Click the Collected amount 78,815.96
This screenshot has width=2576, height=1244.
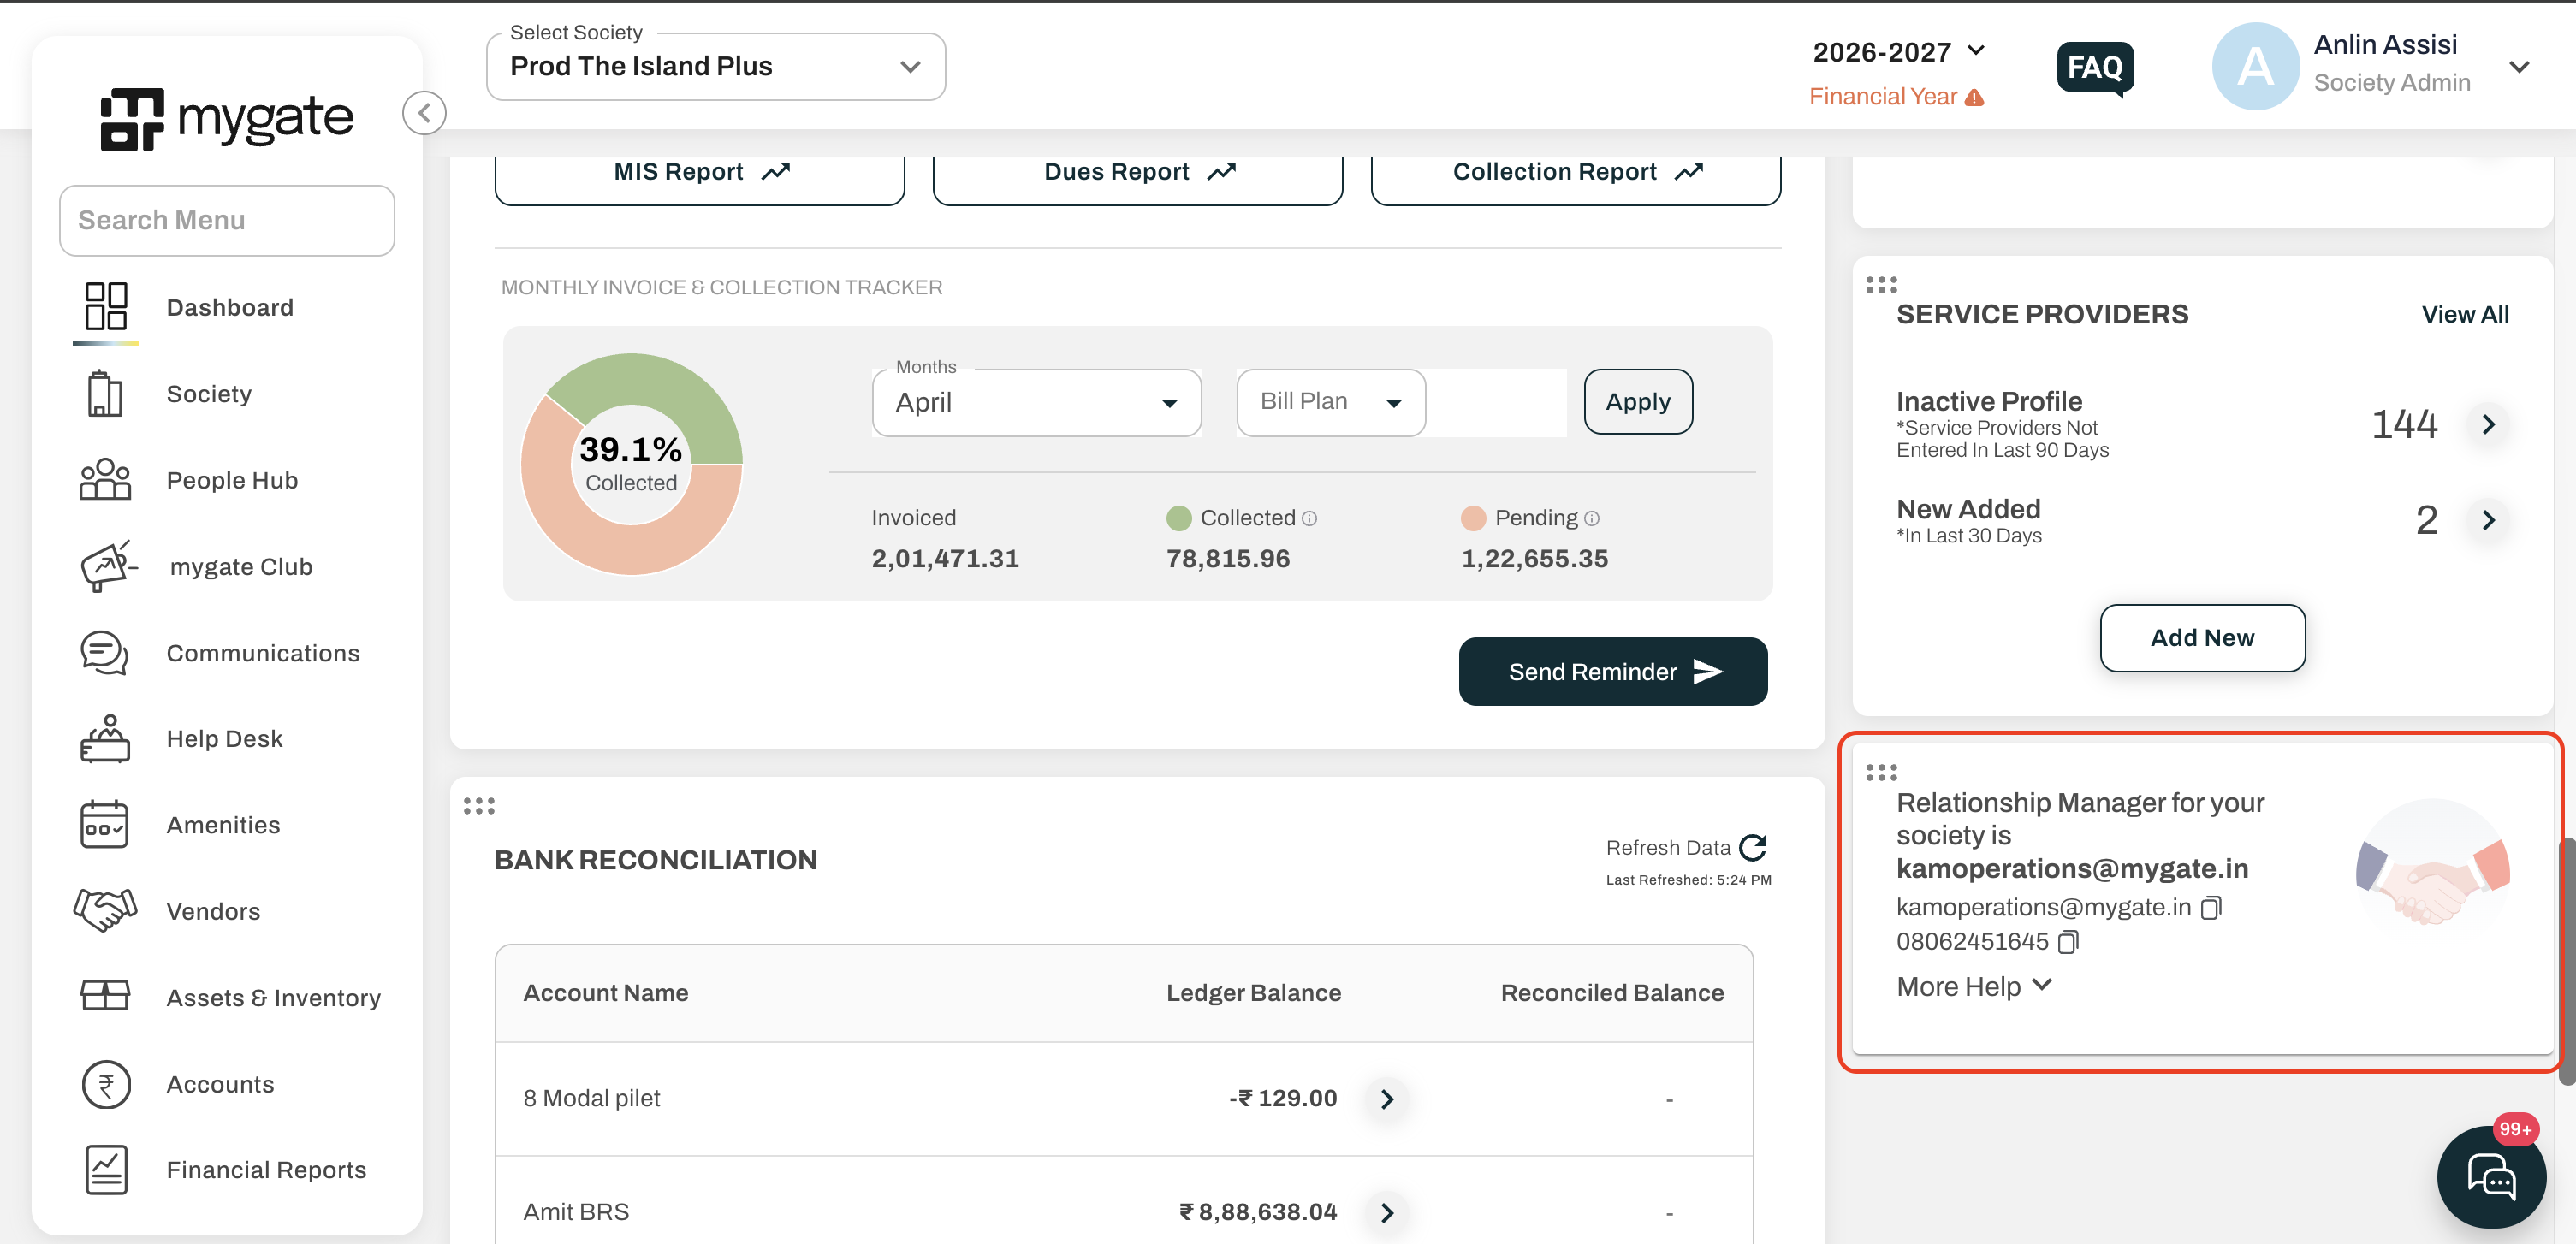point(1228,558)
